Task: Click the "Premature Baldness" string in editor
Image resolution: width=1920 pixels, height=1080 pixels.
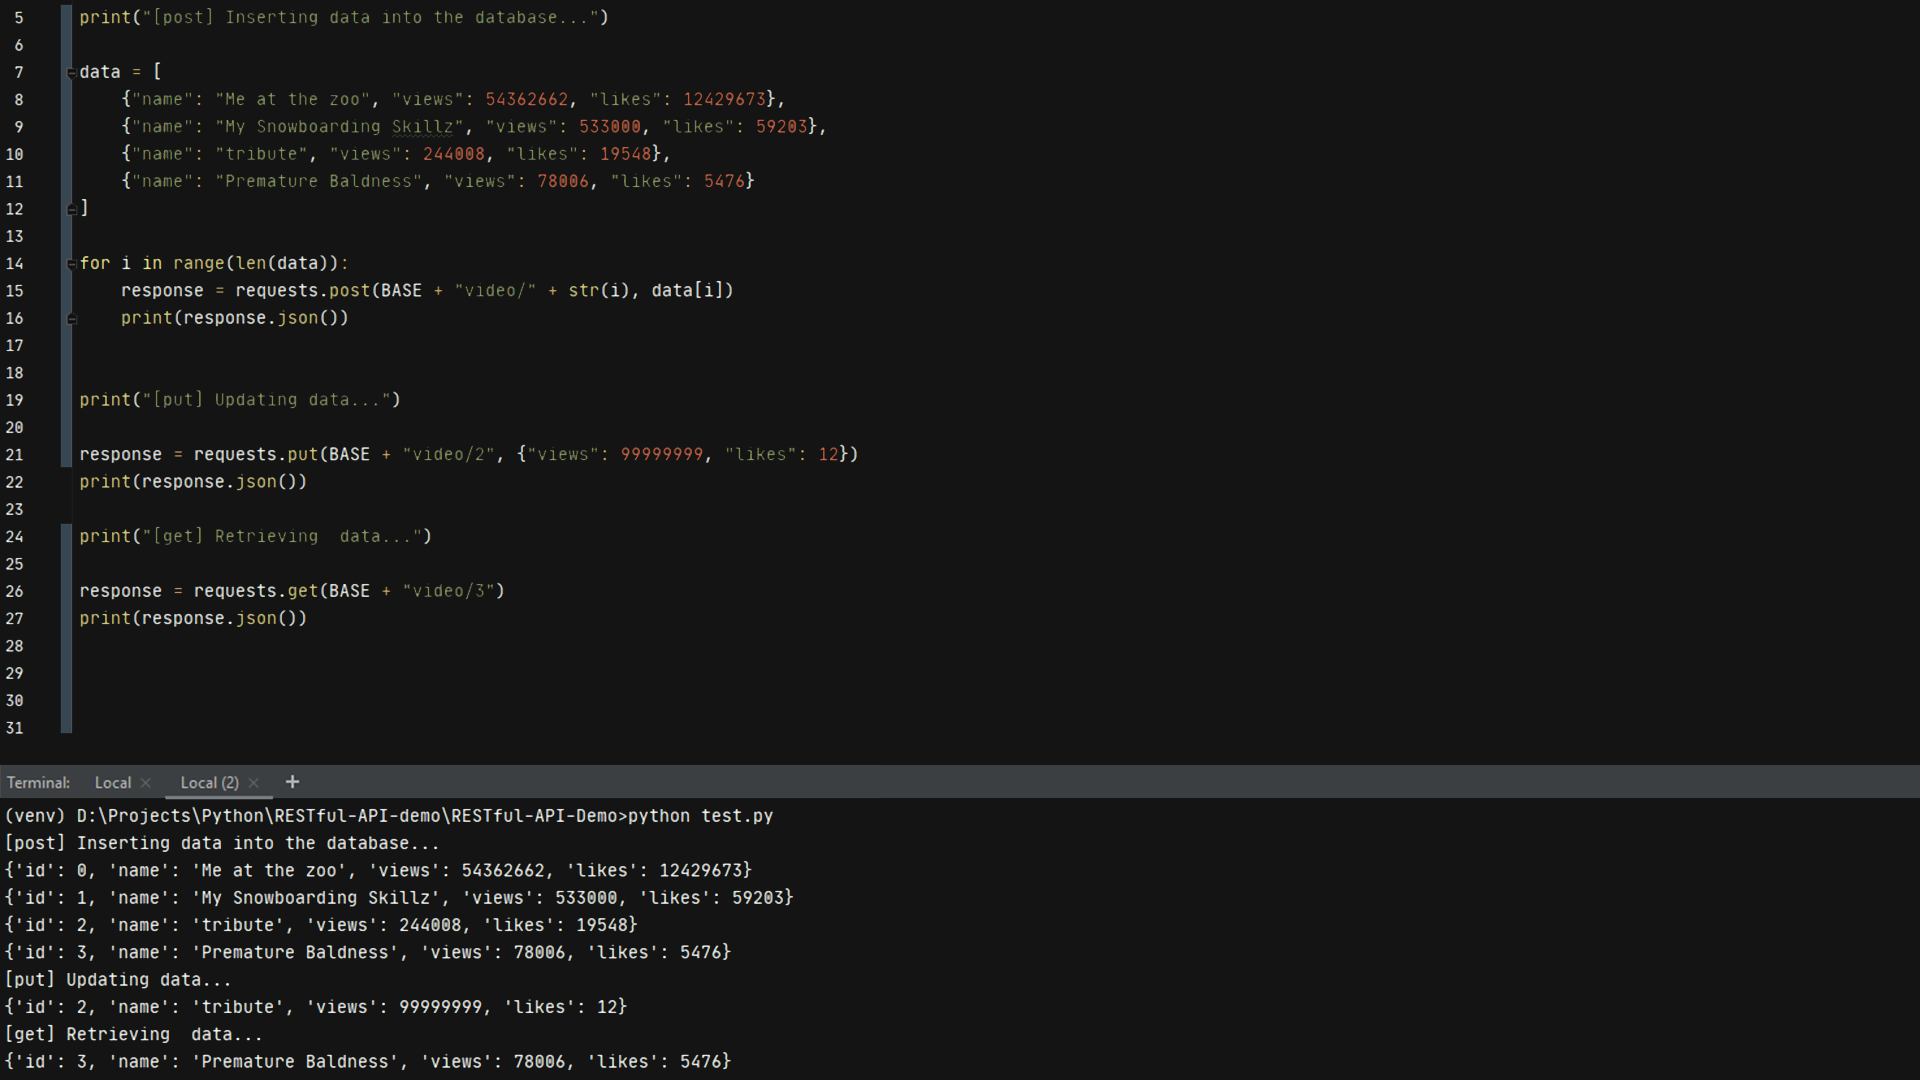Action: 318,181
